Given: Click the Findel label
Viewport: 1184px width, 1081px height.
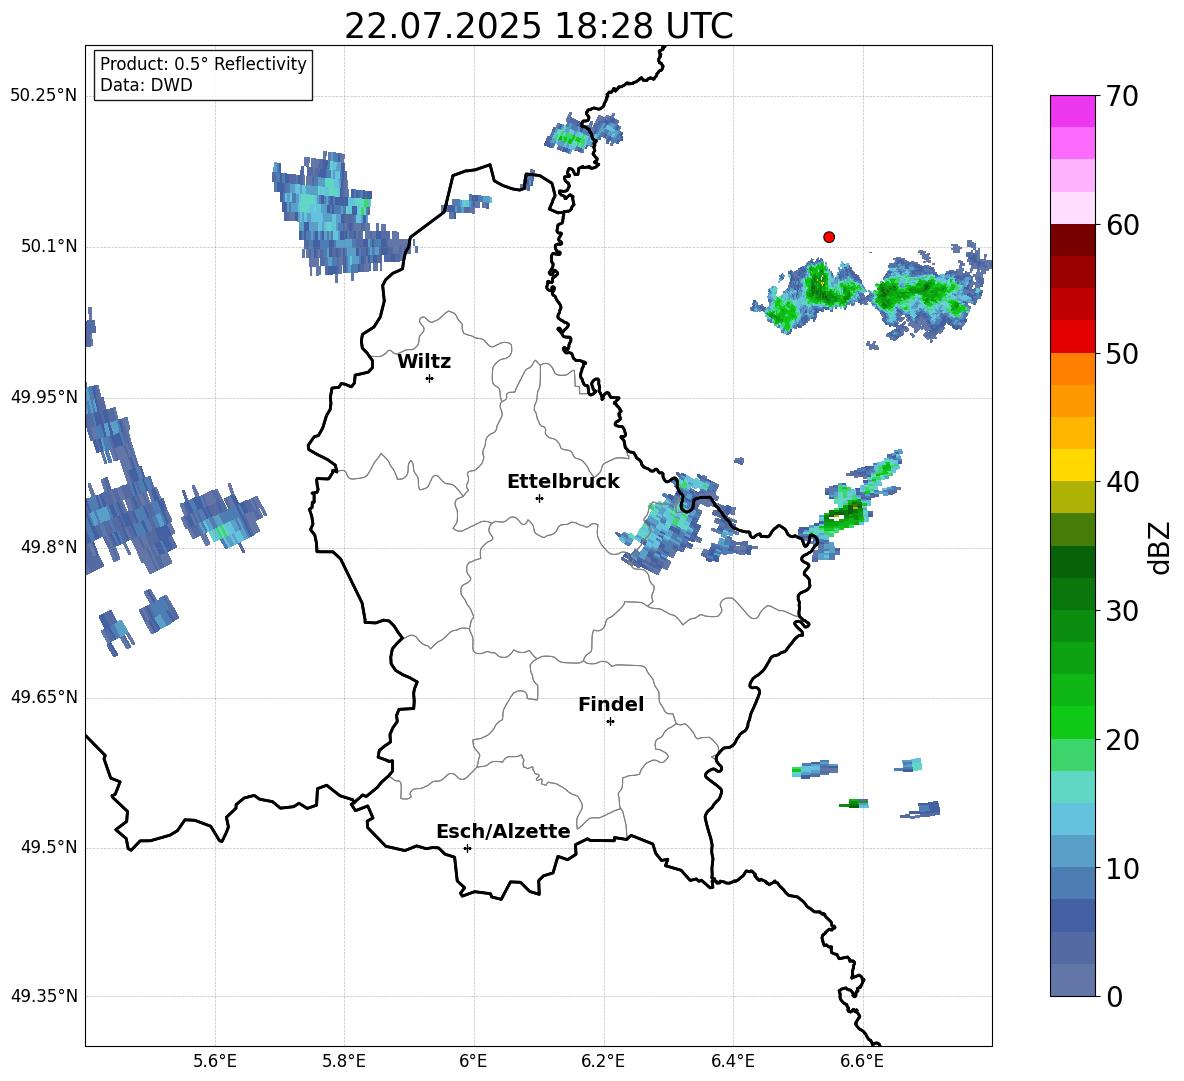Looking at the screenshot, I should [611, 704].
